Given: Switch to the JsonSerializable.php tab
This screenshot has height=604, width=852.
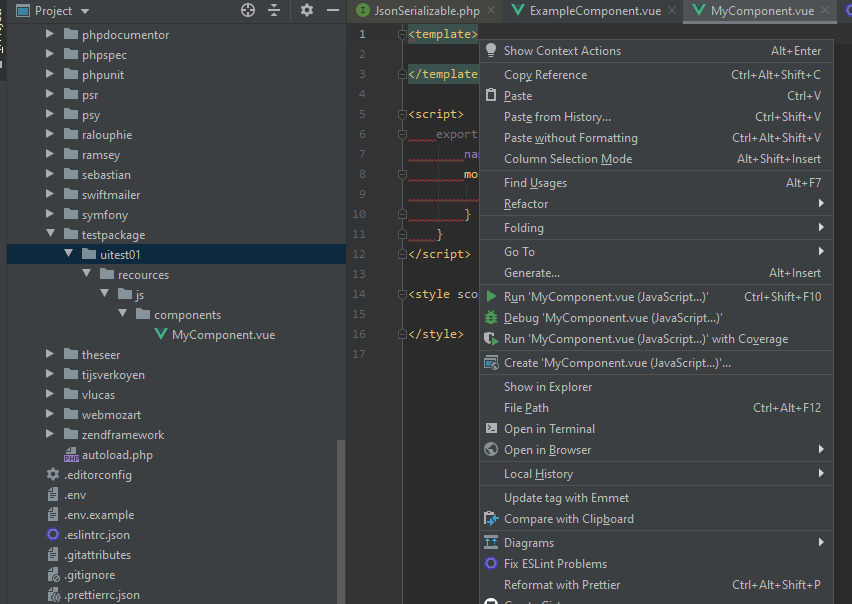Looking at the screenshot, I should click(x=426, y=11).
